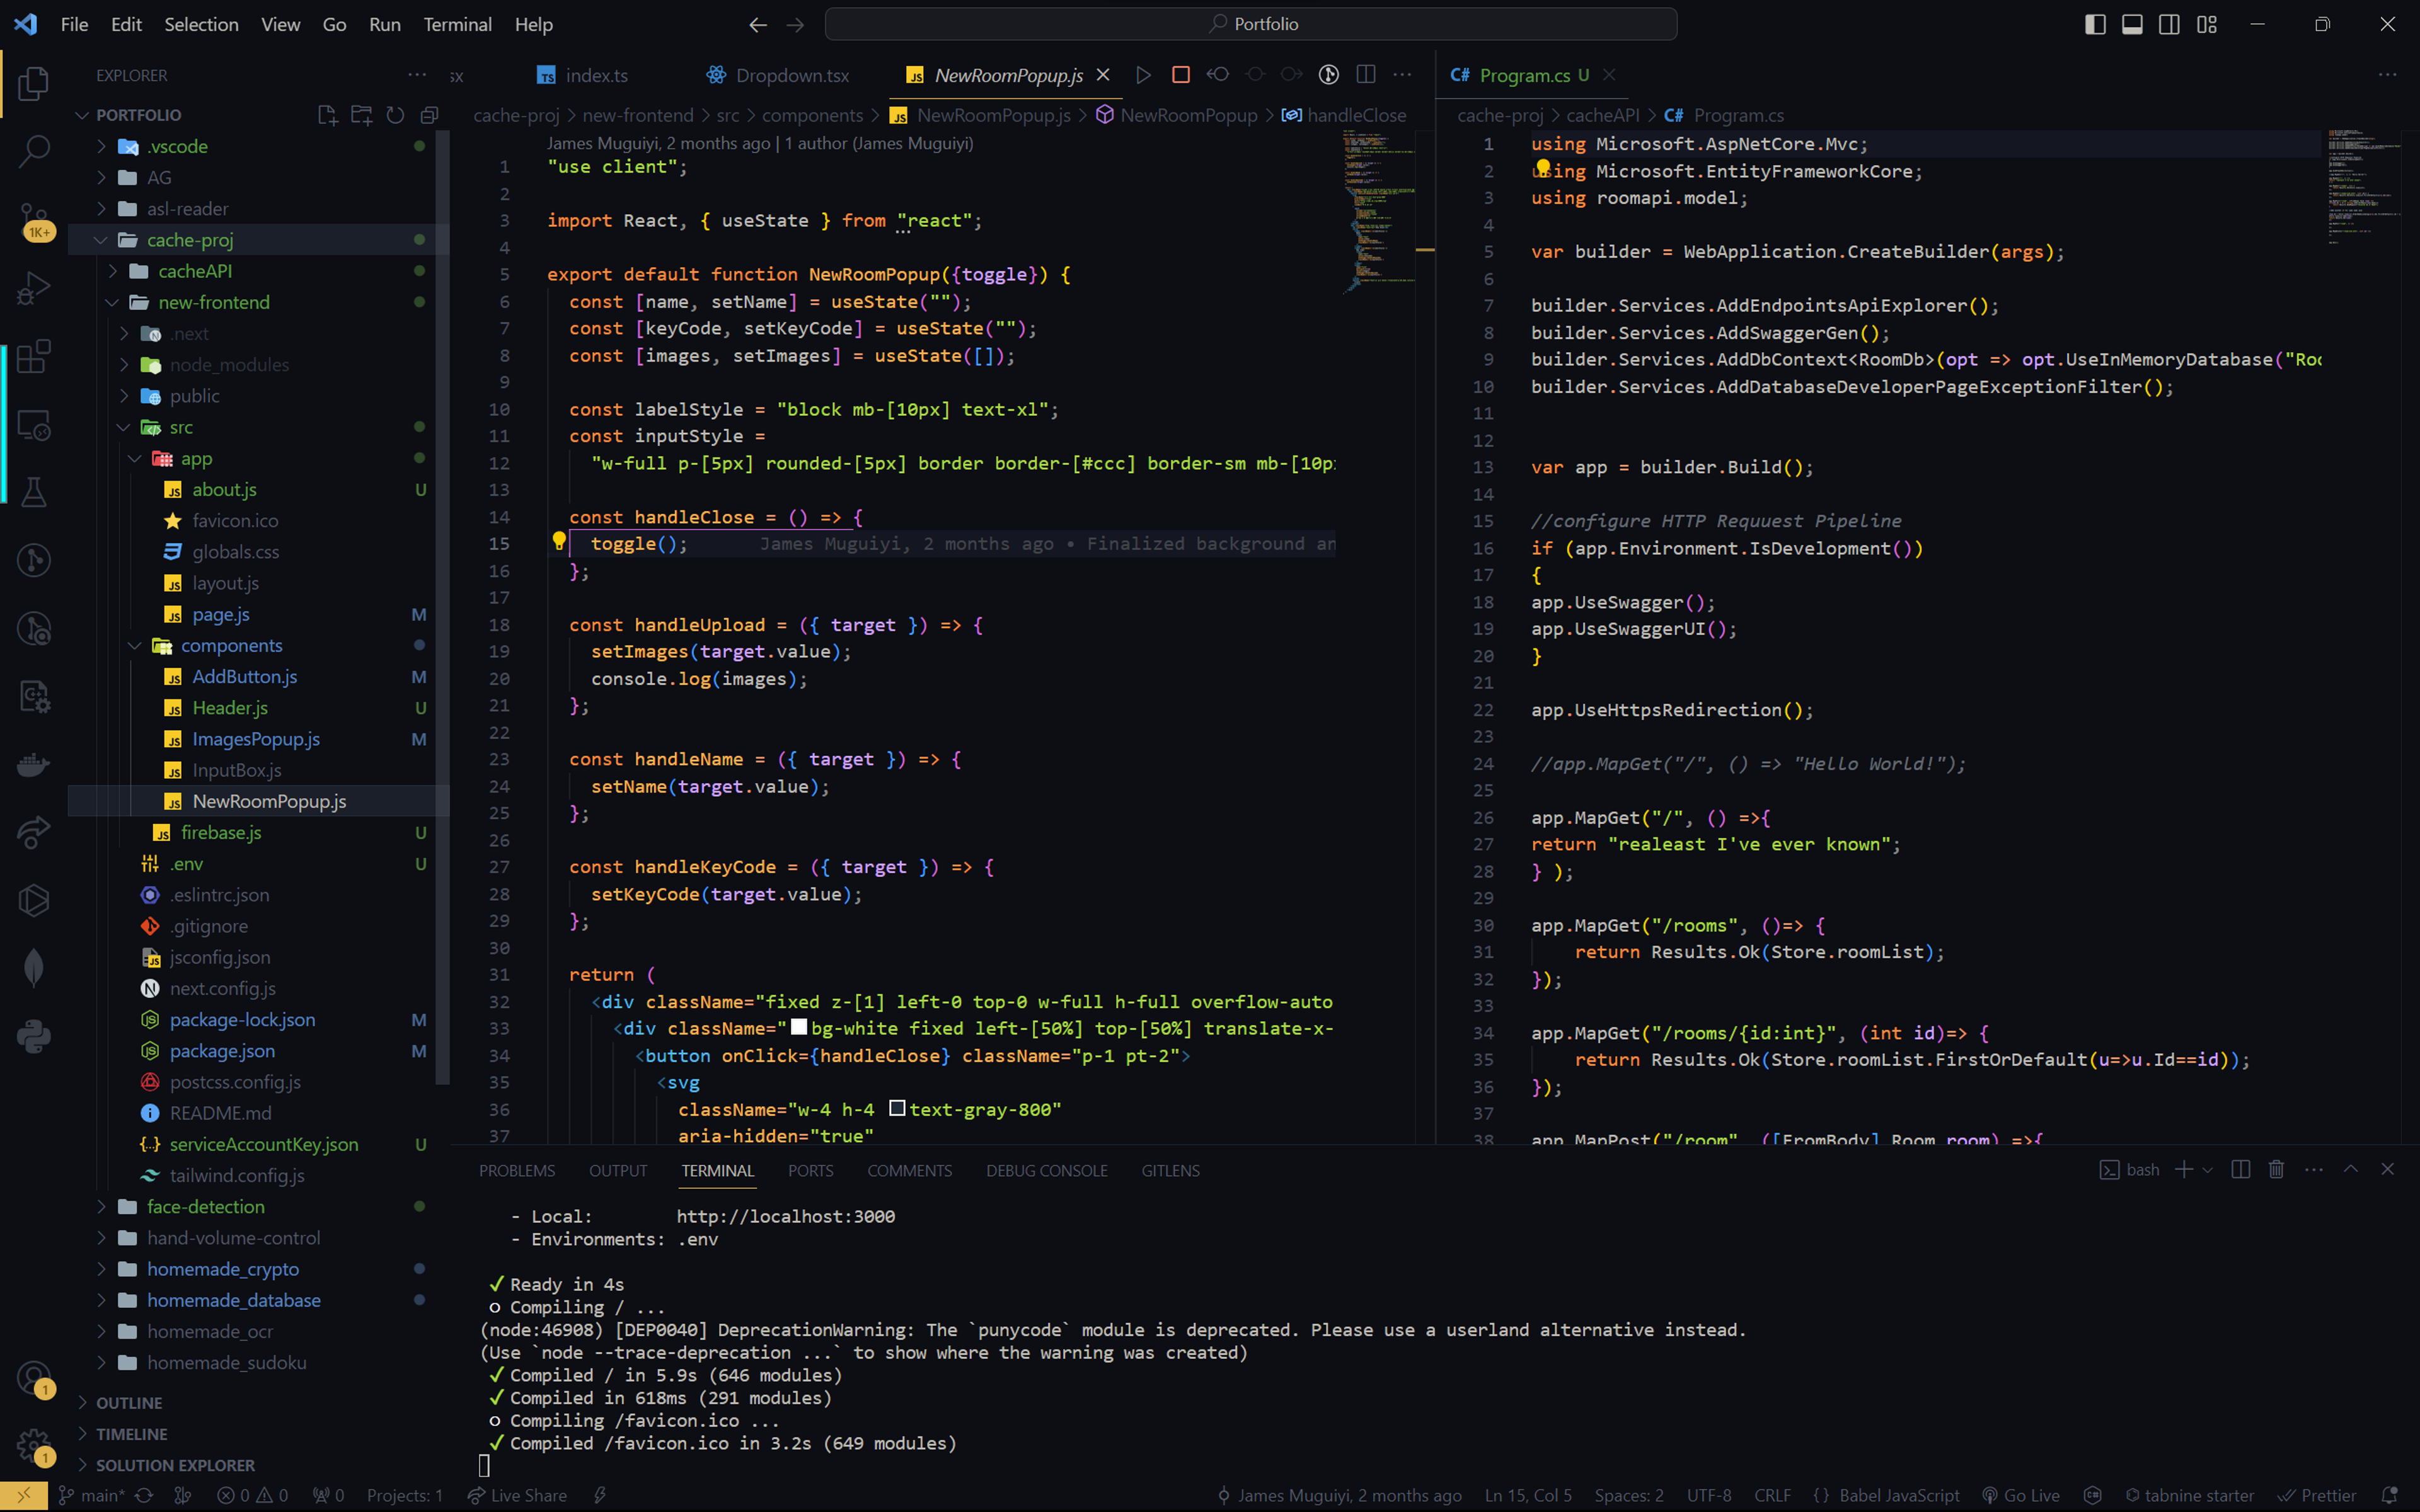Click the bg-white color swatch on line 33
The height and width of the screenshot is (1512, 2420).
799,1027
